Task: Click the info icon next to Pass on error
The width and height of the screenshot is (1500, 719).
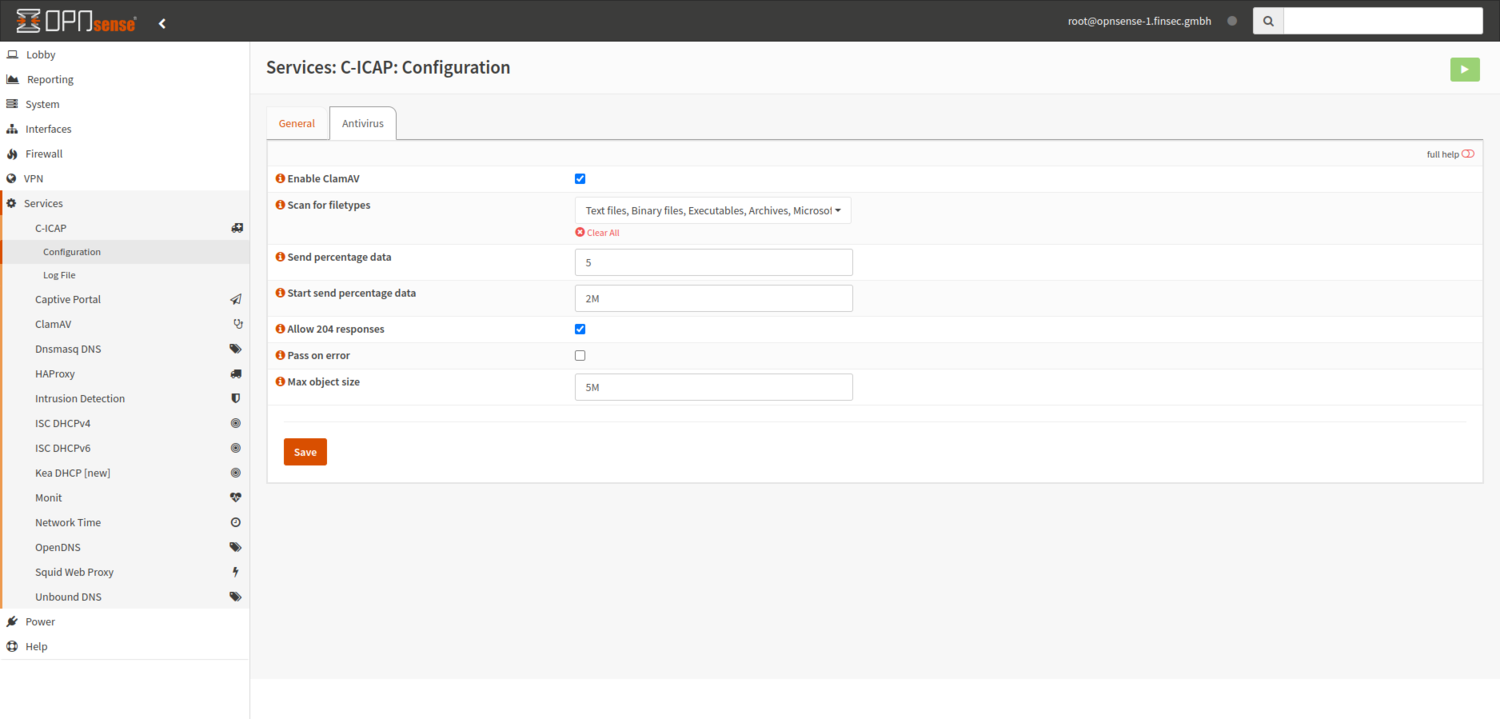Action: point(280,356)
